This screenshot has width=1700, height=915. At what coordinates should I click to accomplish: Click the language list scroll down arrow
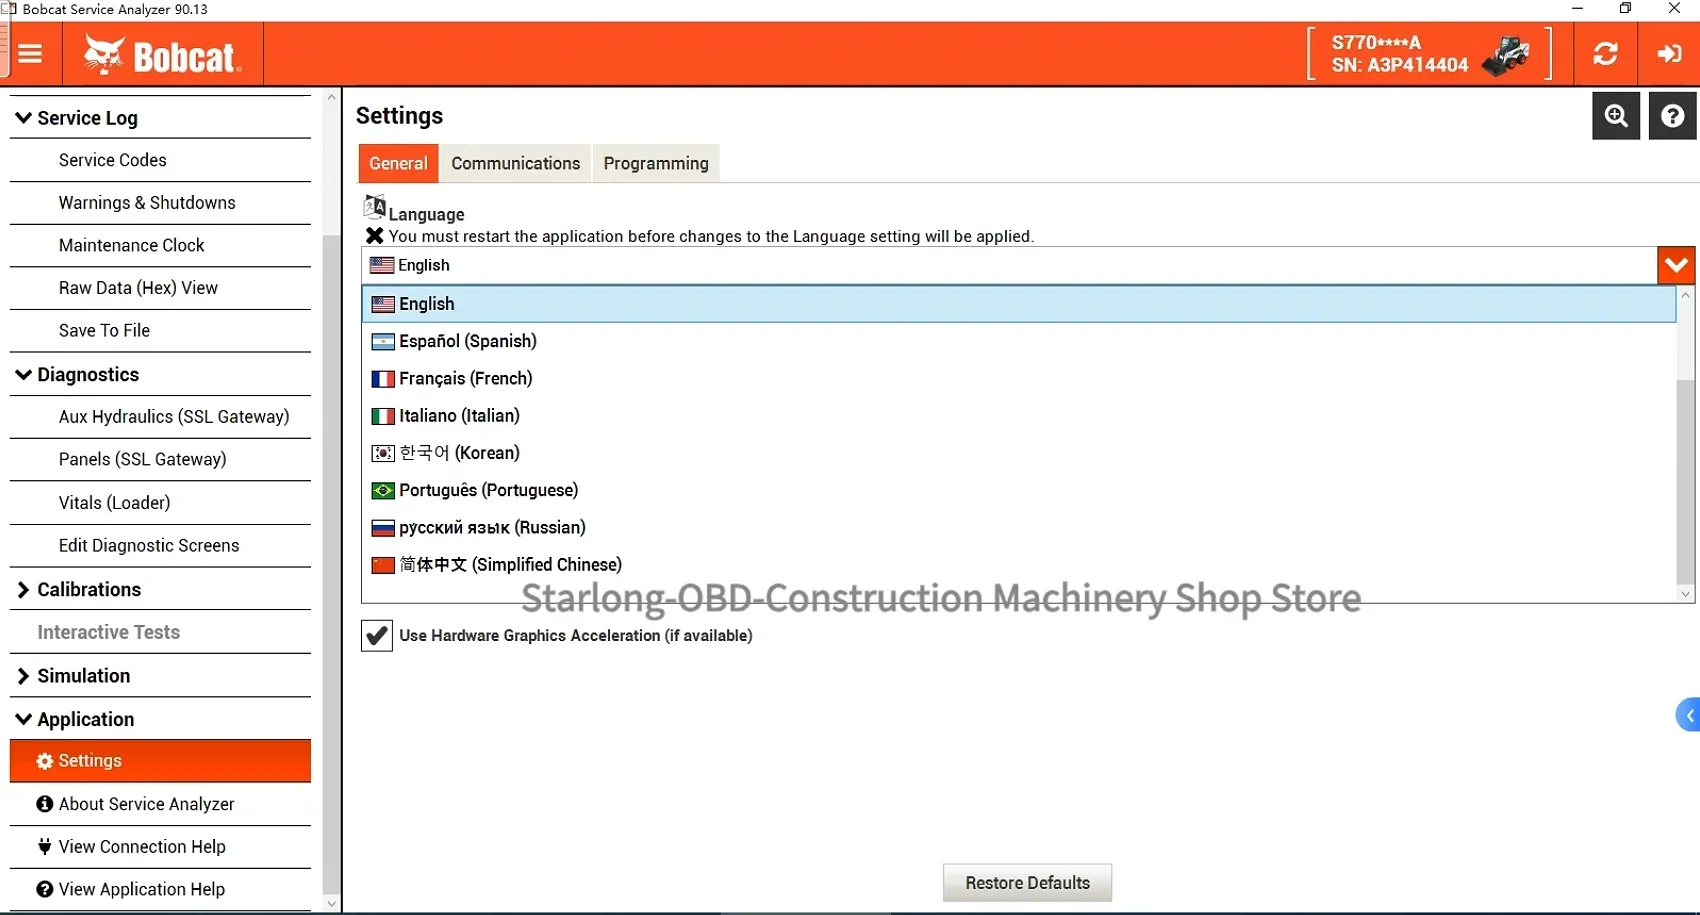[x=1686, y=594]
